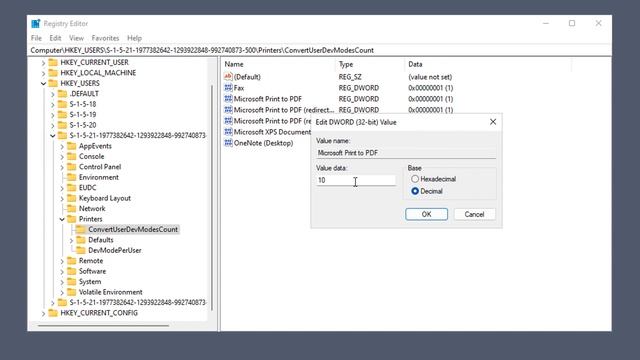Select the Printers folder icon
Screen dimensions: 640x360
tap(71, 219)
